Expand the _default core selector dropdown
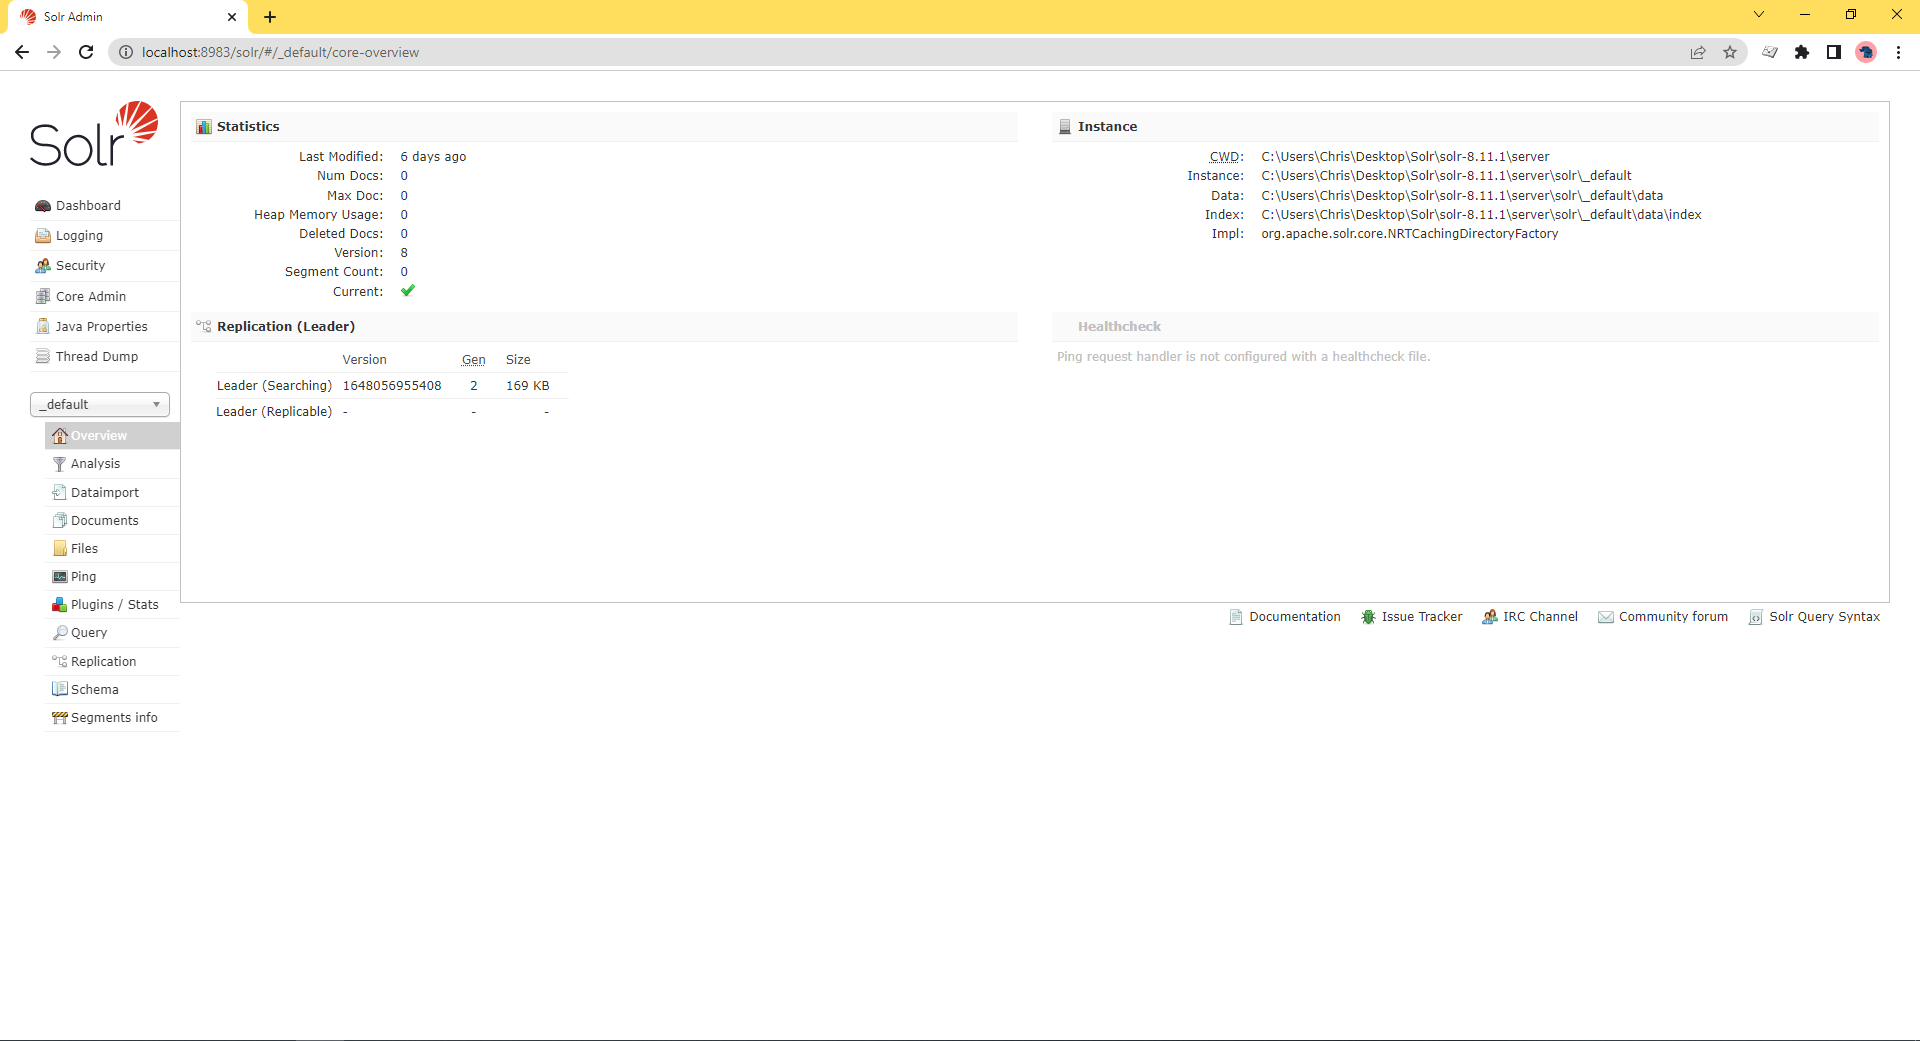The width and height of the screenshot is (1920, 1041). point(100,404)
